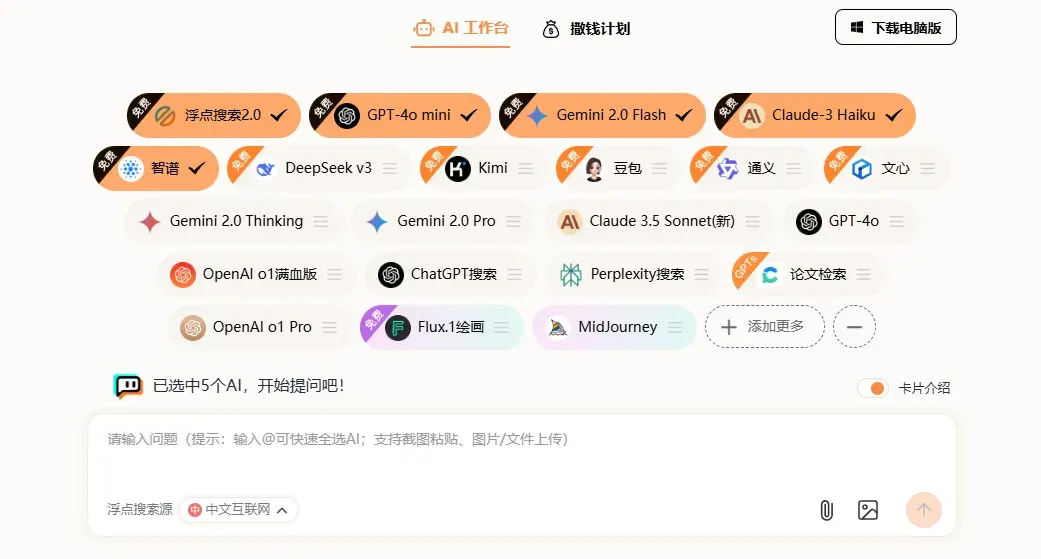The image size is (1041, 559).
Task: Open the DeepSeek v3 hamburger menu
Action: coord(390,168)
